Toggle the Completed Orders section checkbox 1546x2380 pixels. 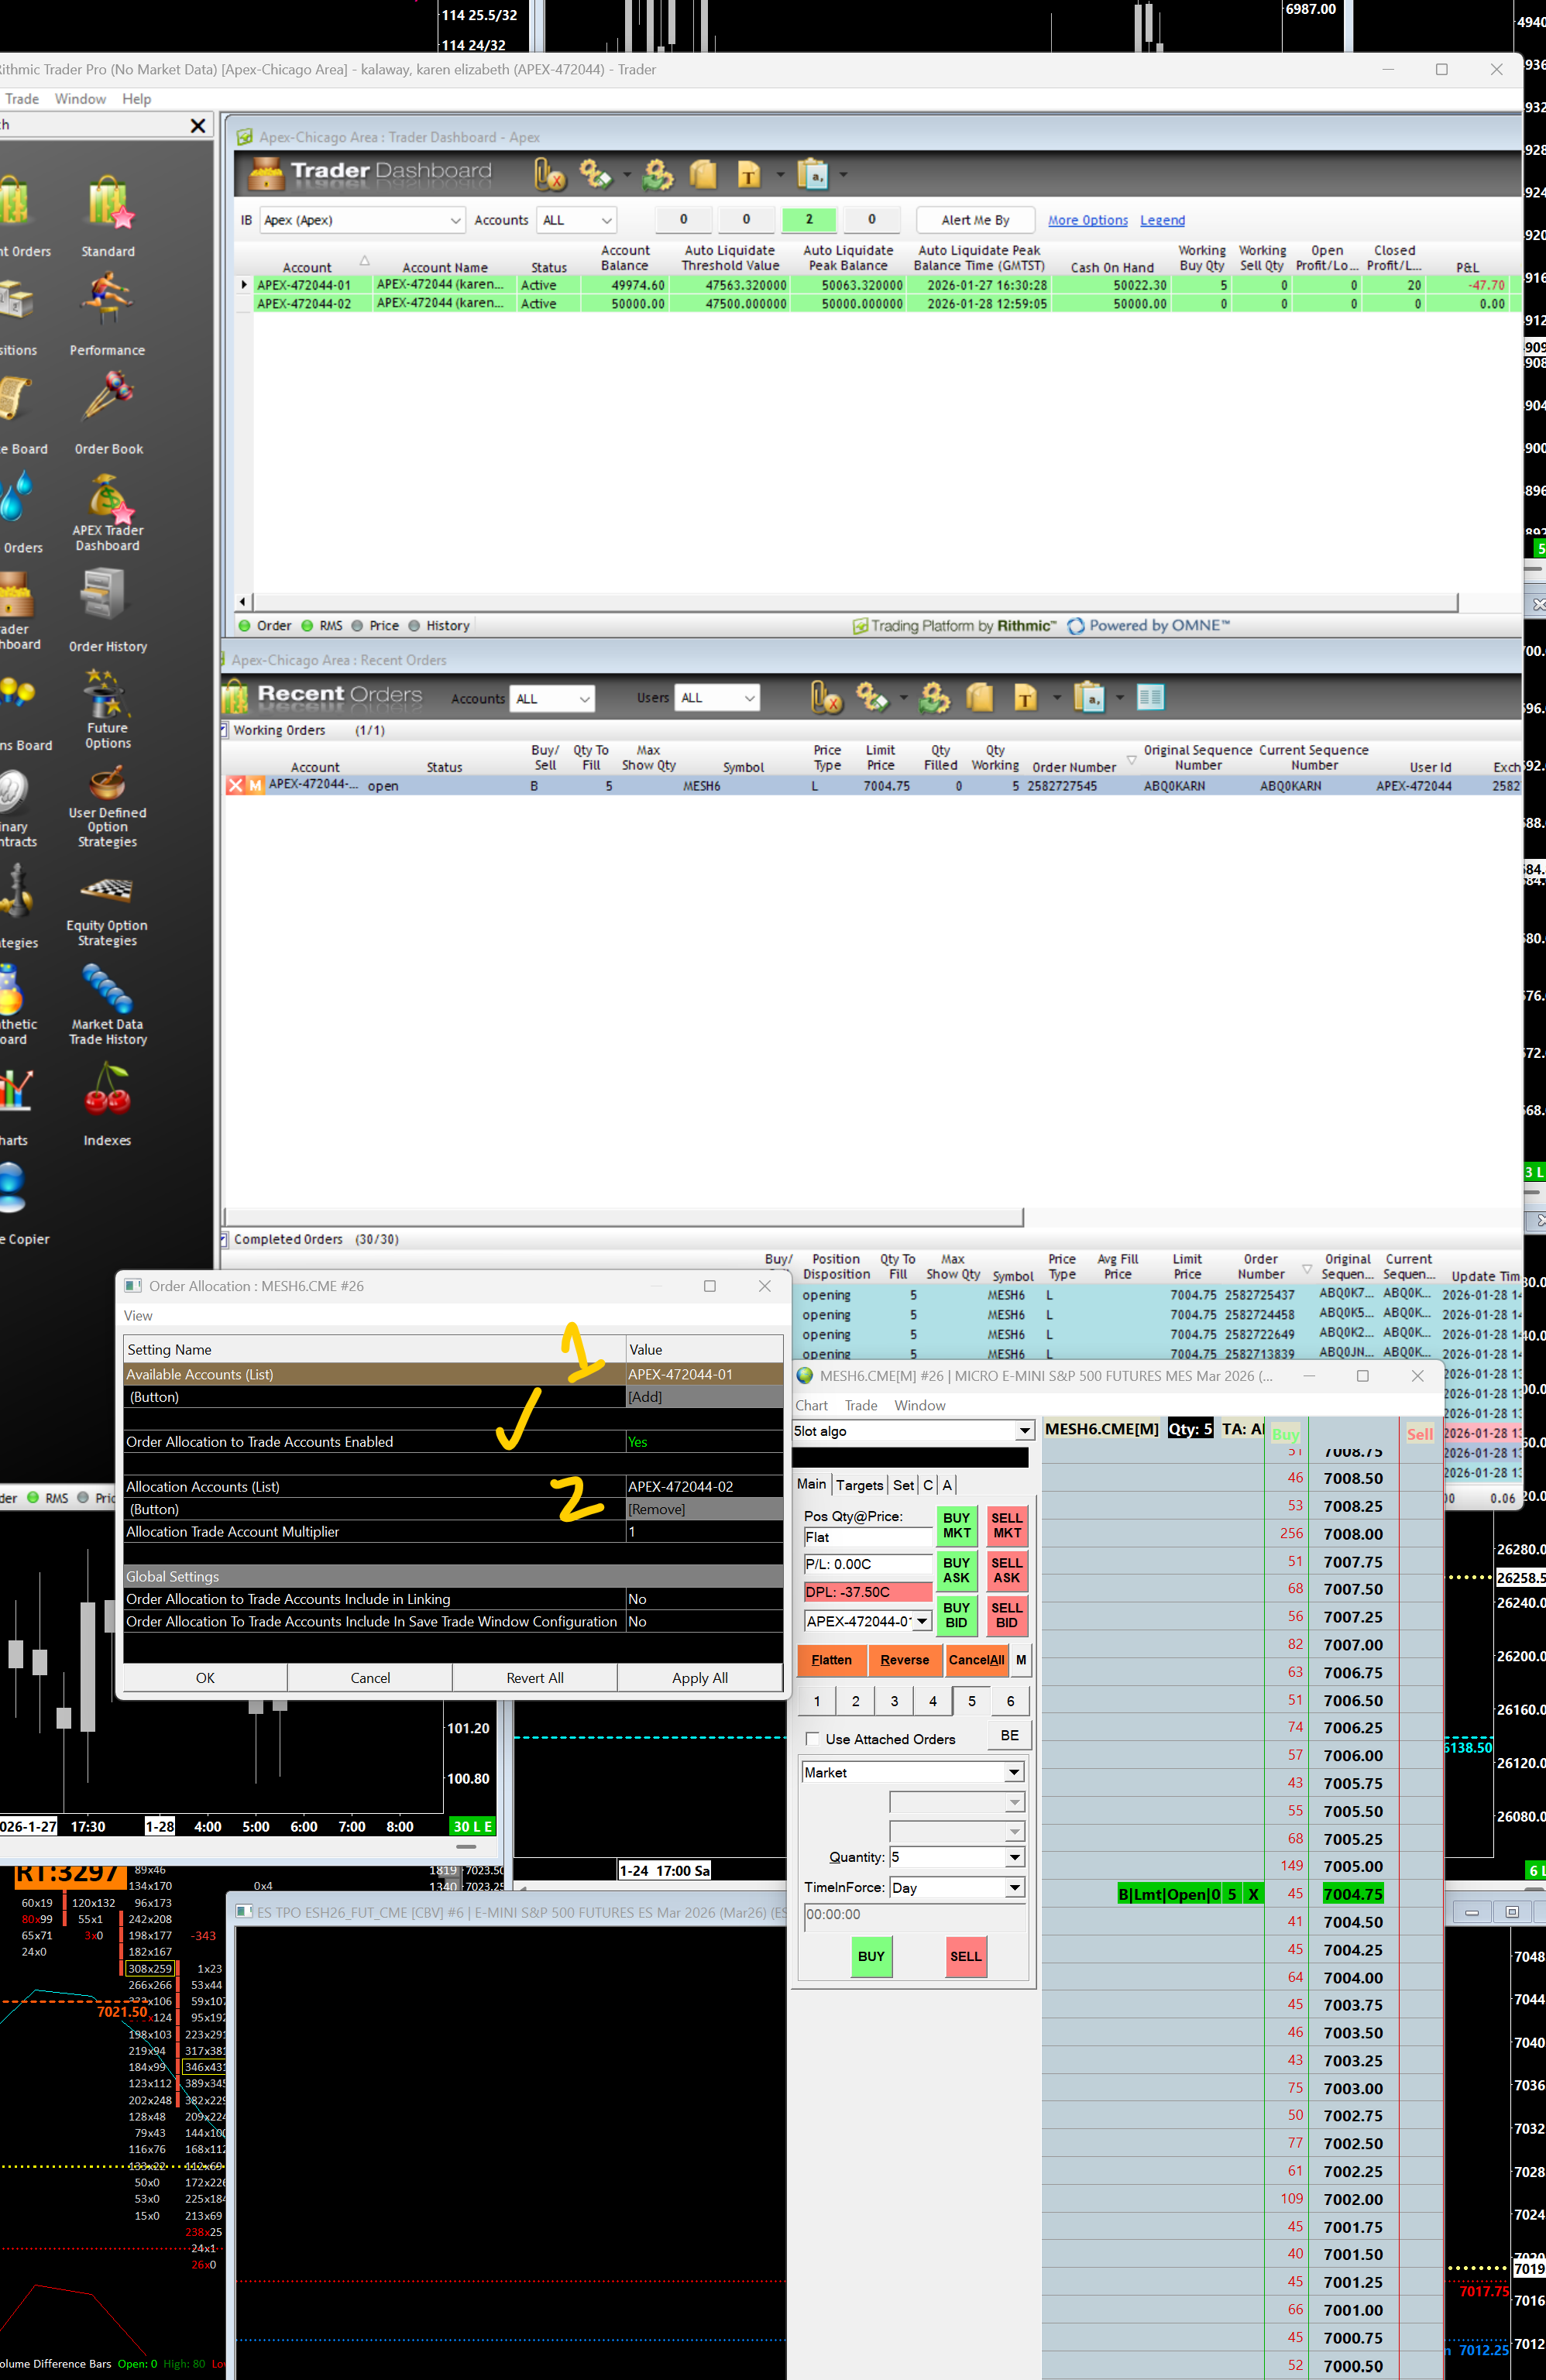224,1239
